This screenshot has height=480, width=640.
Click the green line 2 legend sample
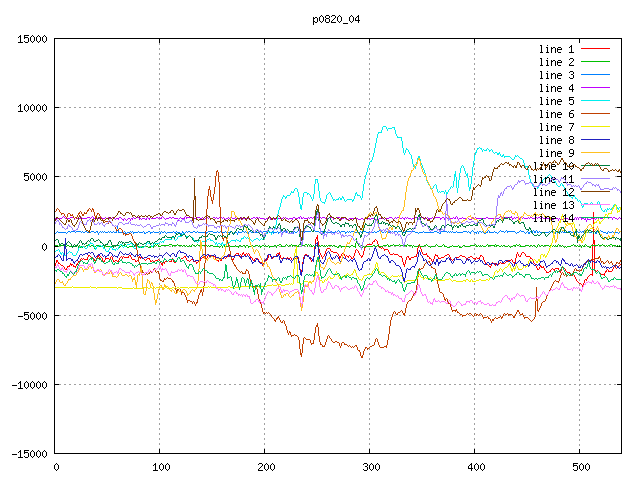[x=595, y=62]
